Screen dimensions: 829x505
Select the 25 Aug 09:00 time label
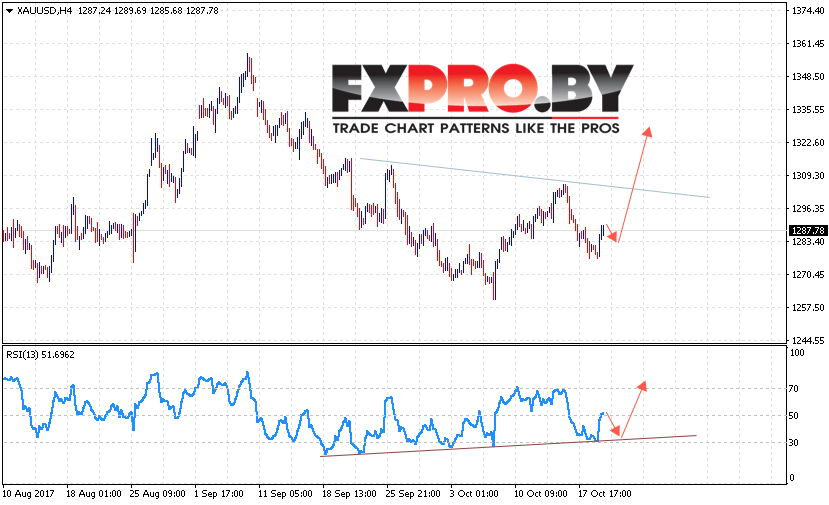pyautogui.click(x=158, y=494)
